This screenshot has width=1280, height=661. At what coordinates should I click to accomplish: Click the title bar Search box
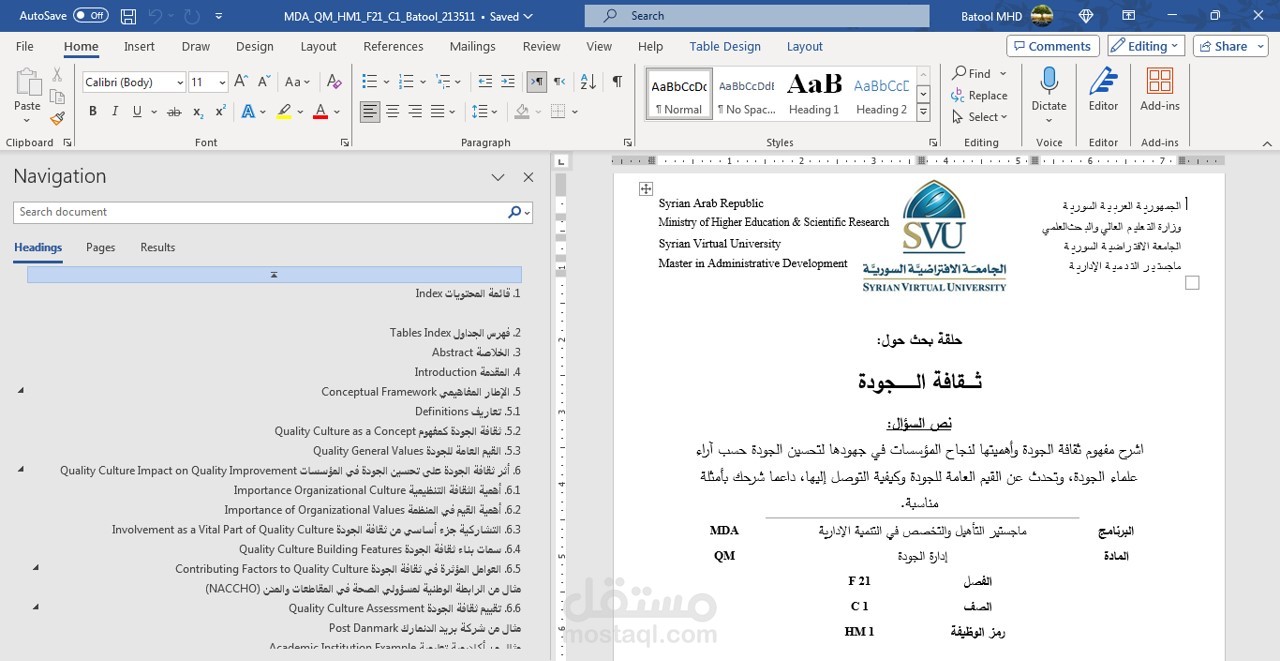coord(757,16)
